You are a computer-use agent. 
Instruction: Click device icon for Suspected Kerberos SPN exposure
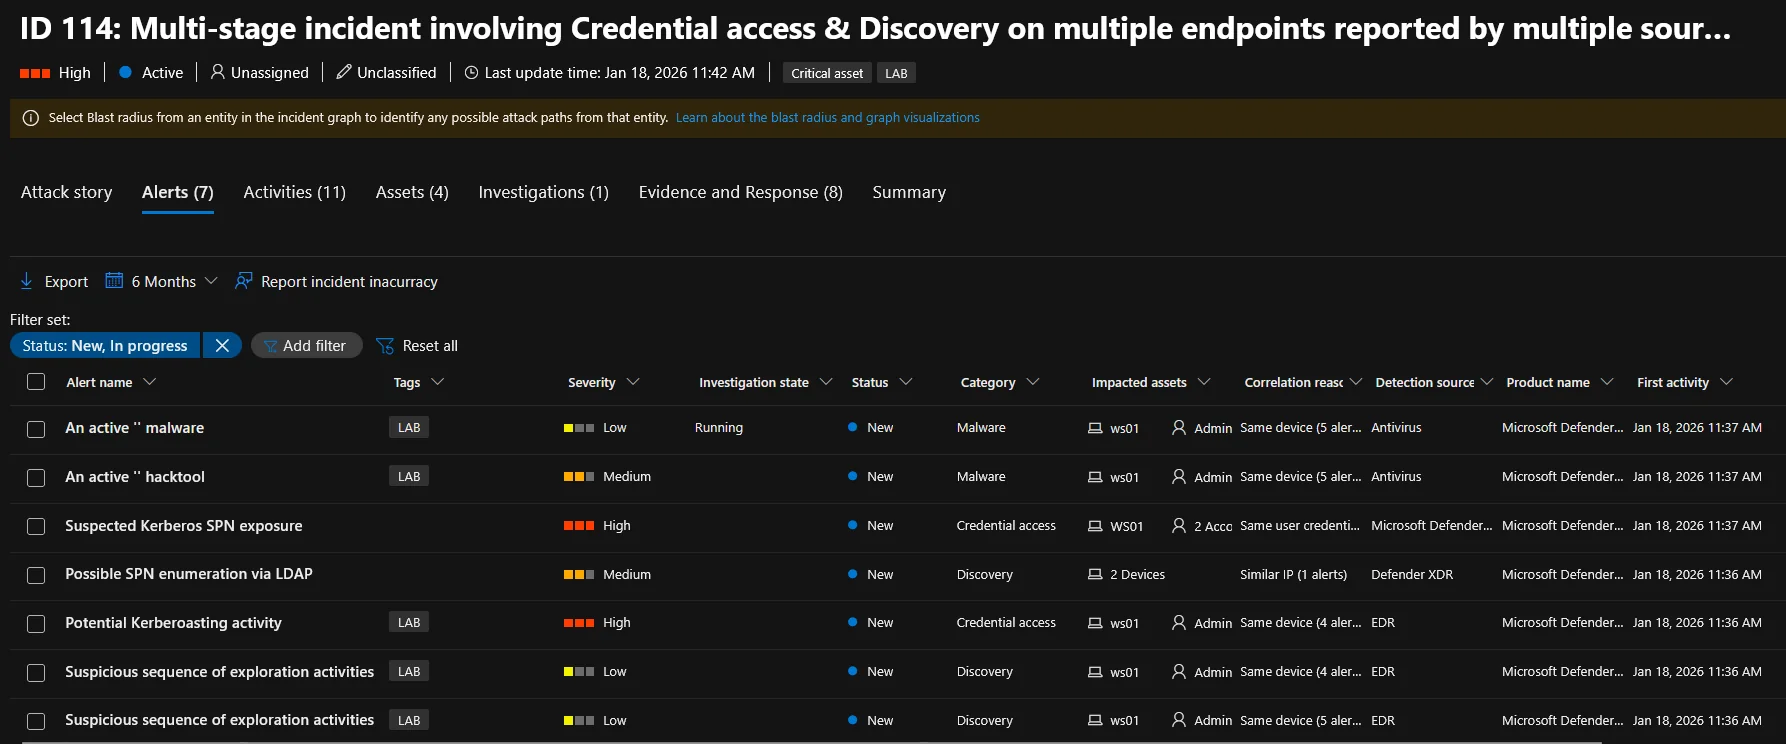pyautogui.click(x=1095, y=526)
